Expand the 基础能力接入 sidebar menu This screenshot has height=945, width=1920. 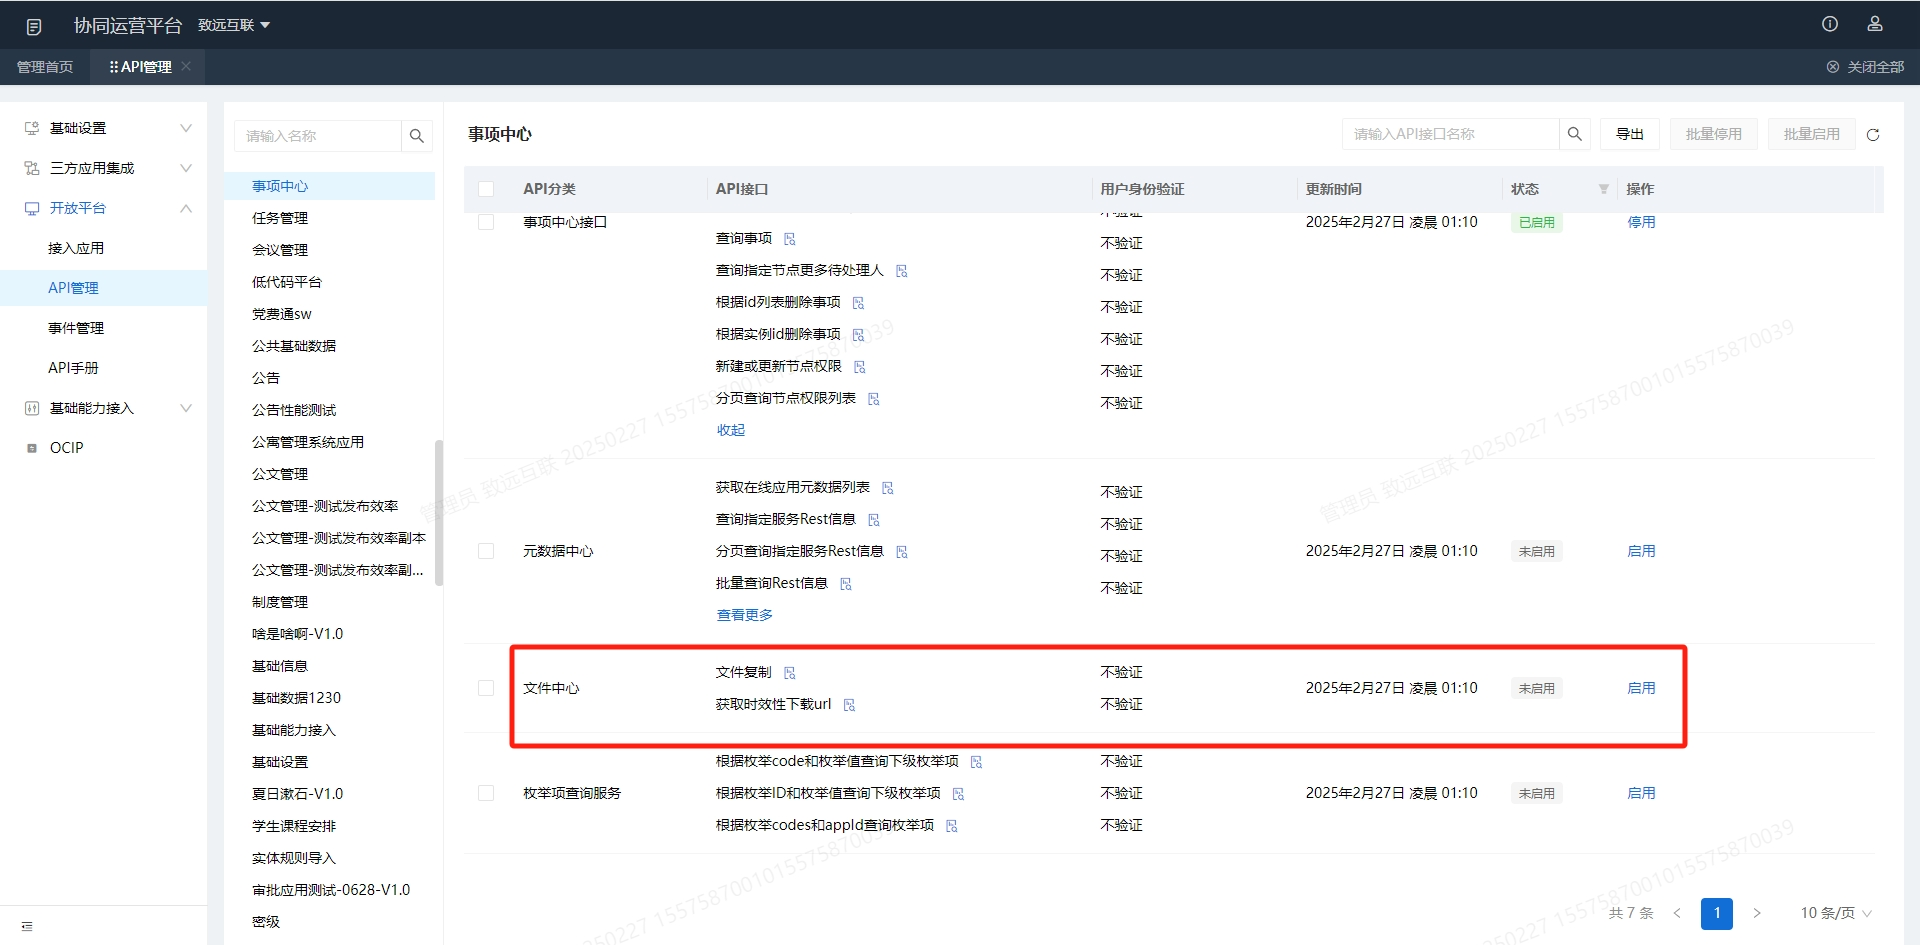(x=104, y=408)
